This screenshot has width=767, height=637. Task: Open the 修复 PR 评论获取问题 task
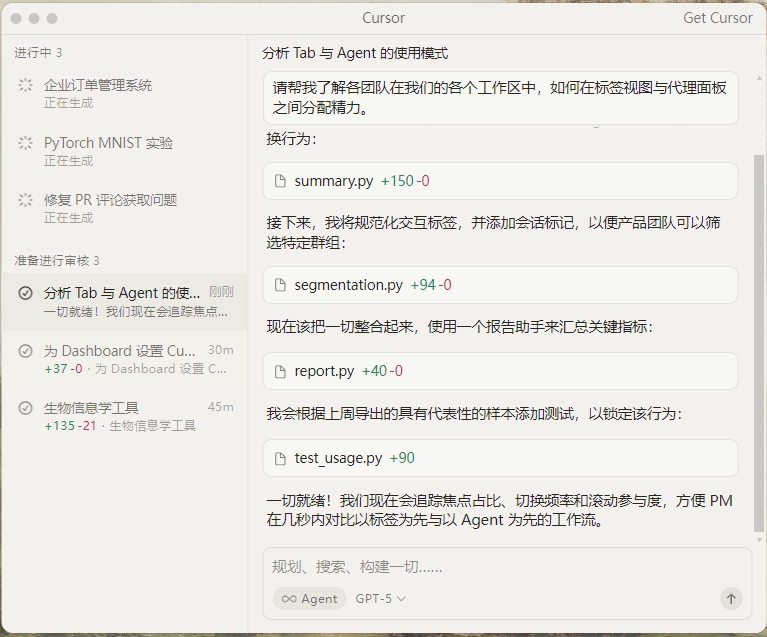[125, 208]
